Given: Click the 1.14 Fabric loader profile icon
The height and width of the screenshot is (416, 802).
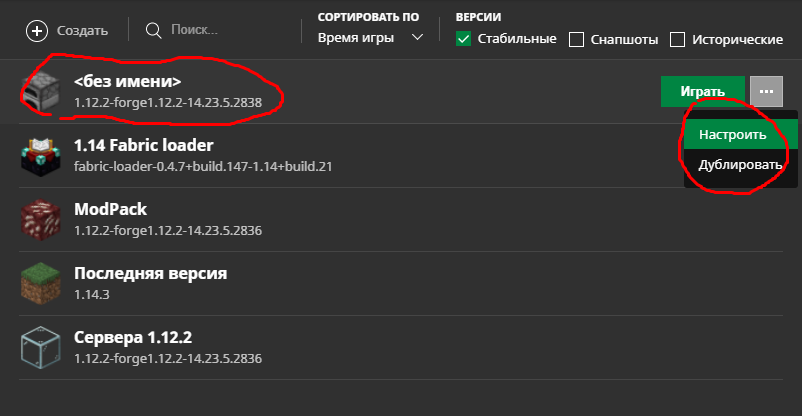Looking at the screenshot, I should tap(41, 155).
